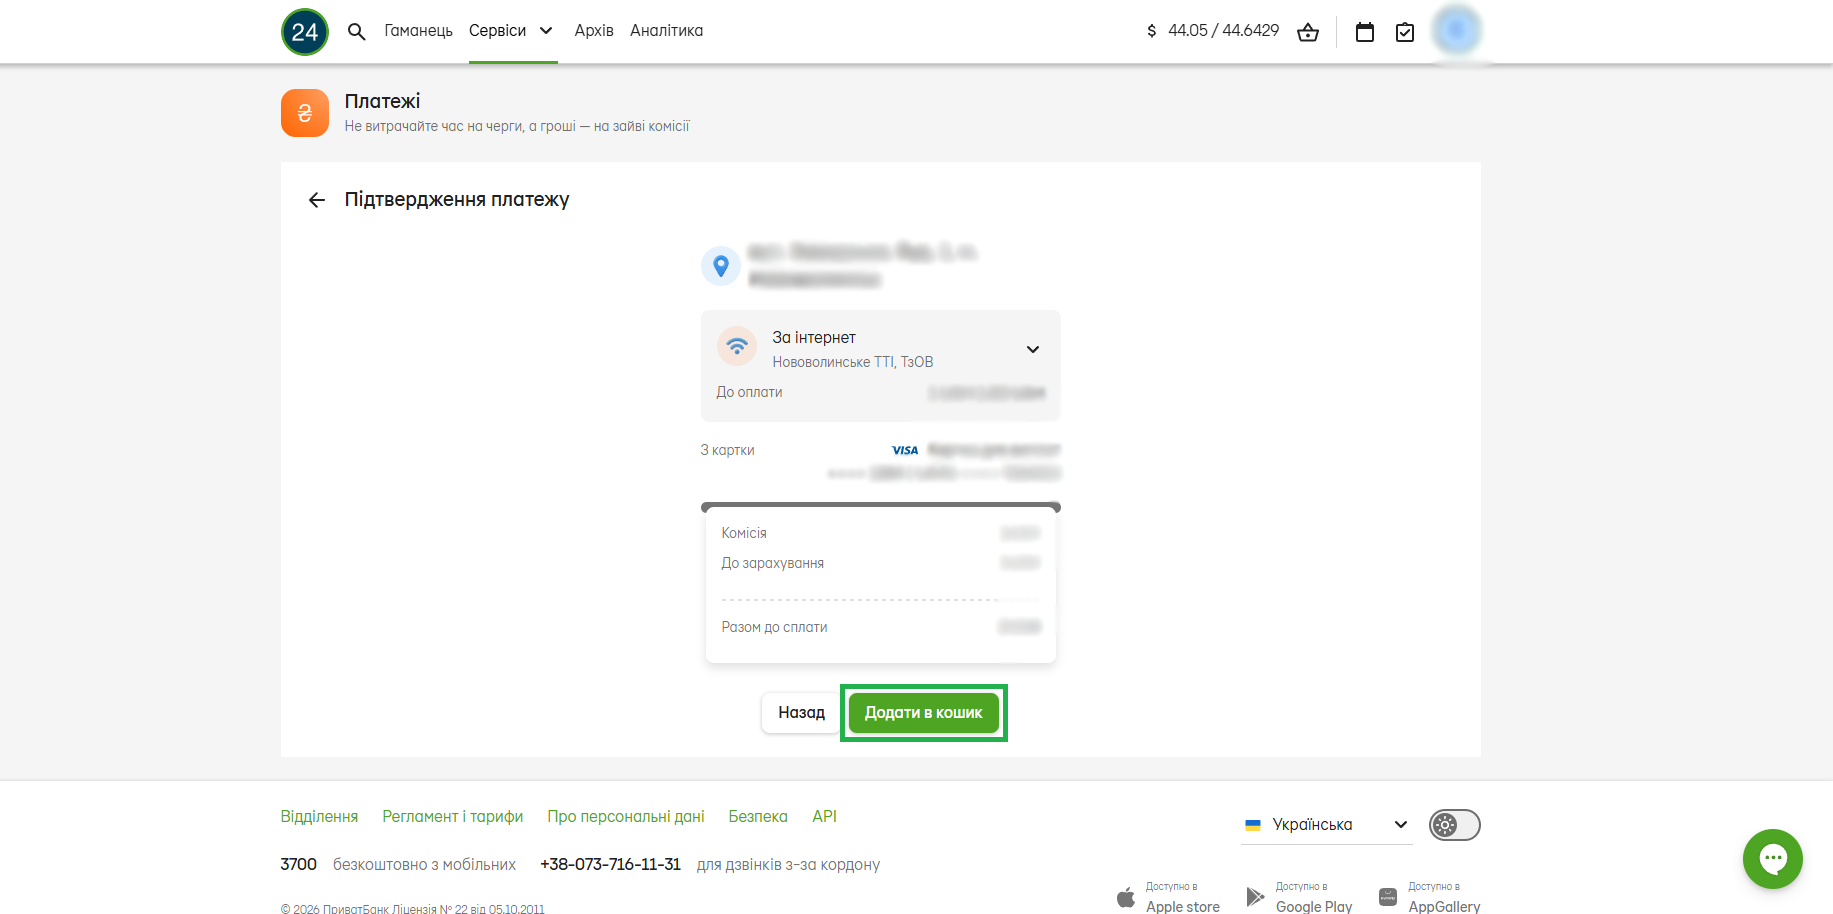Expand the Сервіси menu chevron

point(546,31)
